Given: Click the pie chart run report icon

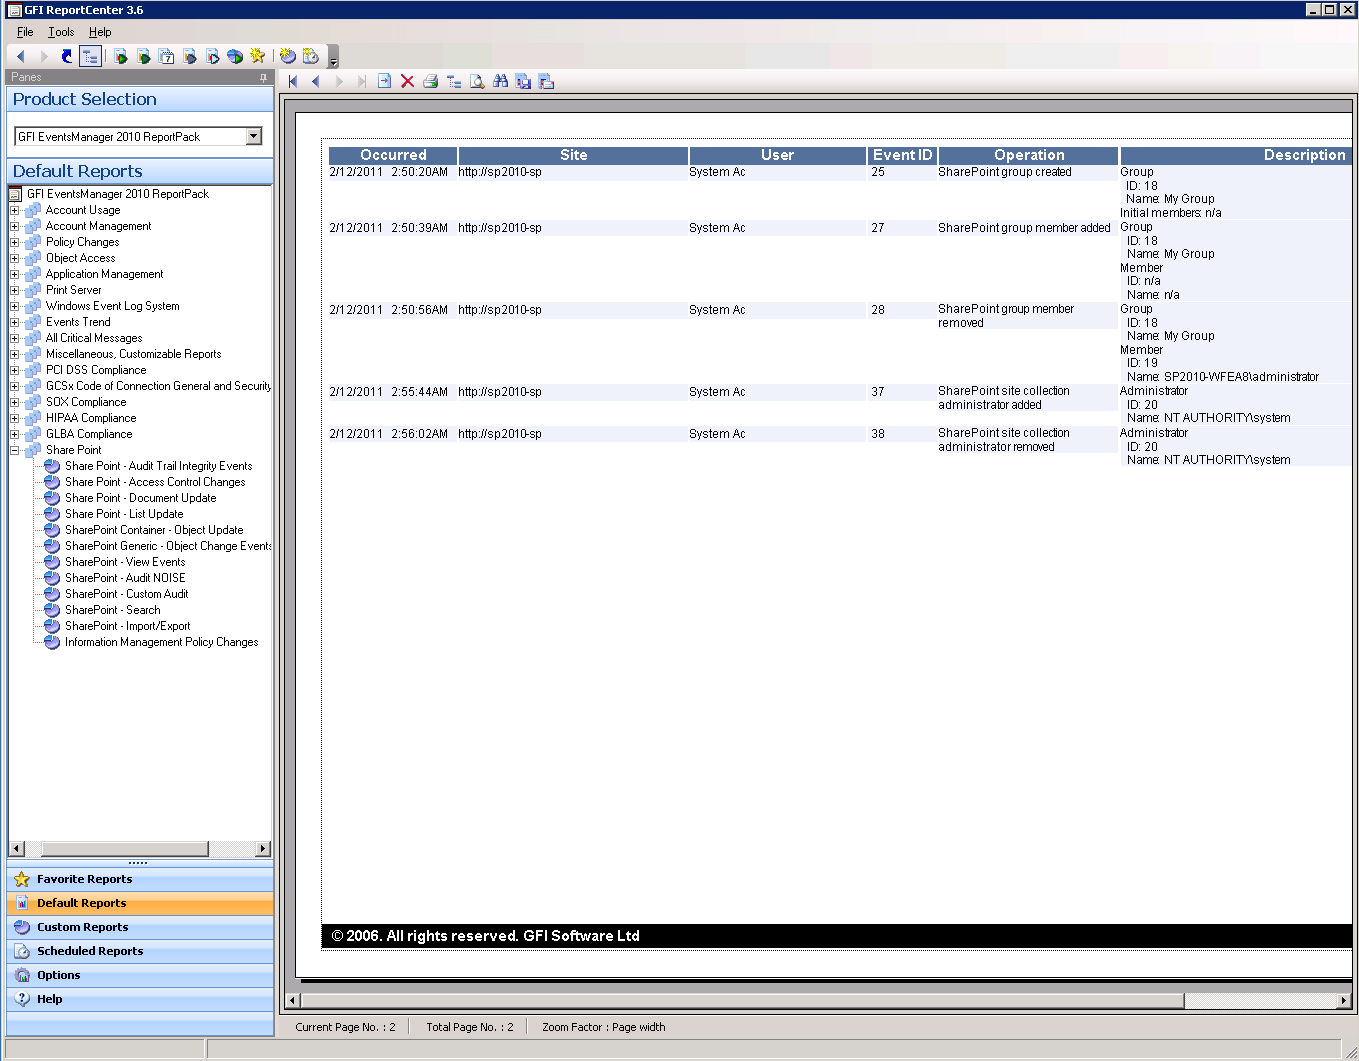Looking at the screenshot, I should tap(235, 56).
